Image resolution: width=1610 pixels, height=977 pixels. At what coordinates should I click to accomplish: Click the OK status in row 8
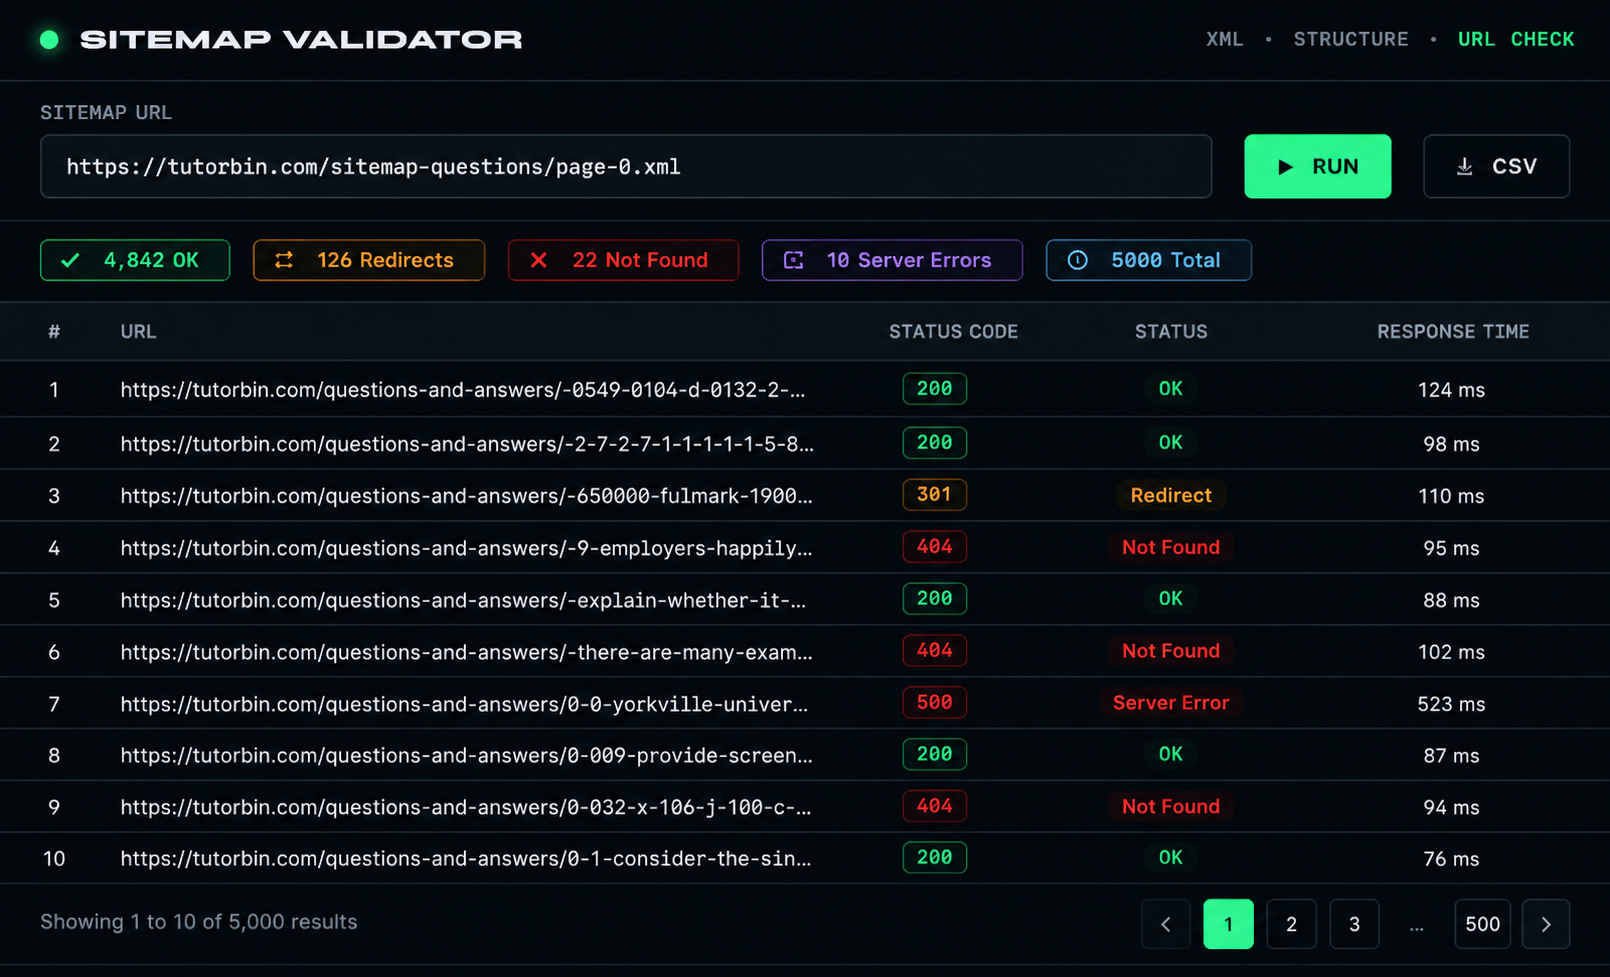click(x=1171, y=755)
